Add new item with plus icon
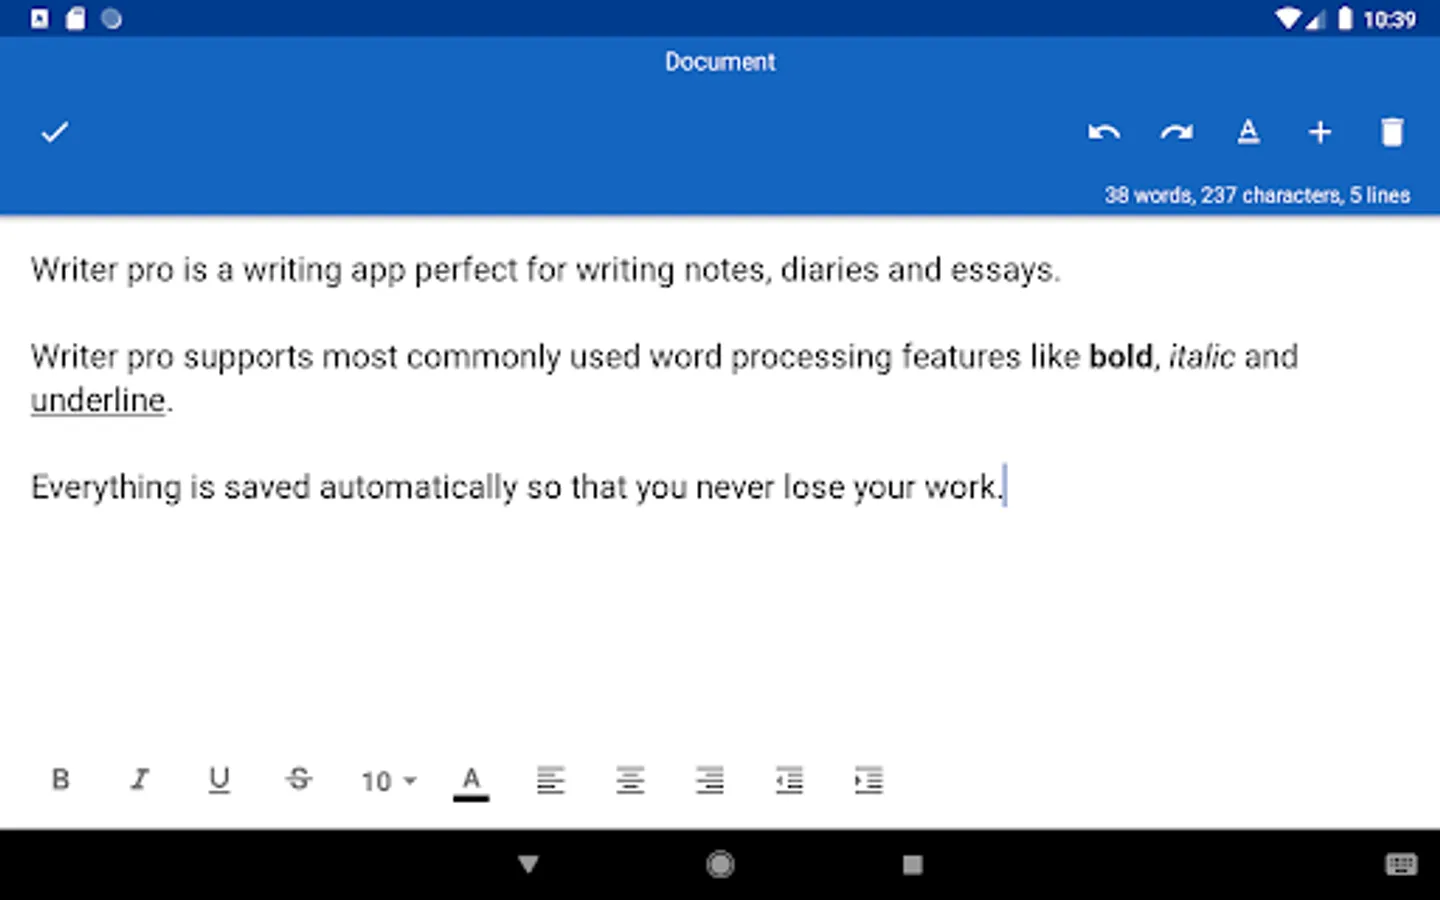This screenshot has height=900, width=1440. (x=1320, y=132)
